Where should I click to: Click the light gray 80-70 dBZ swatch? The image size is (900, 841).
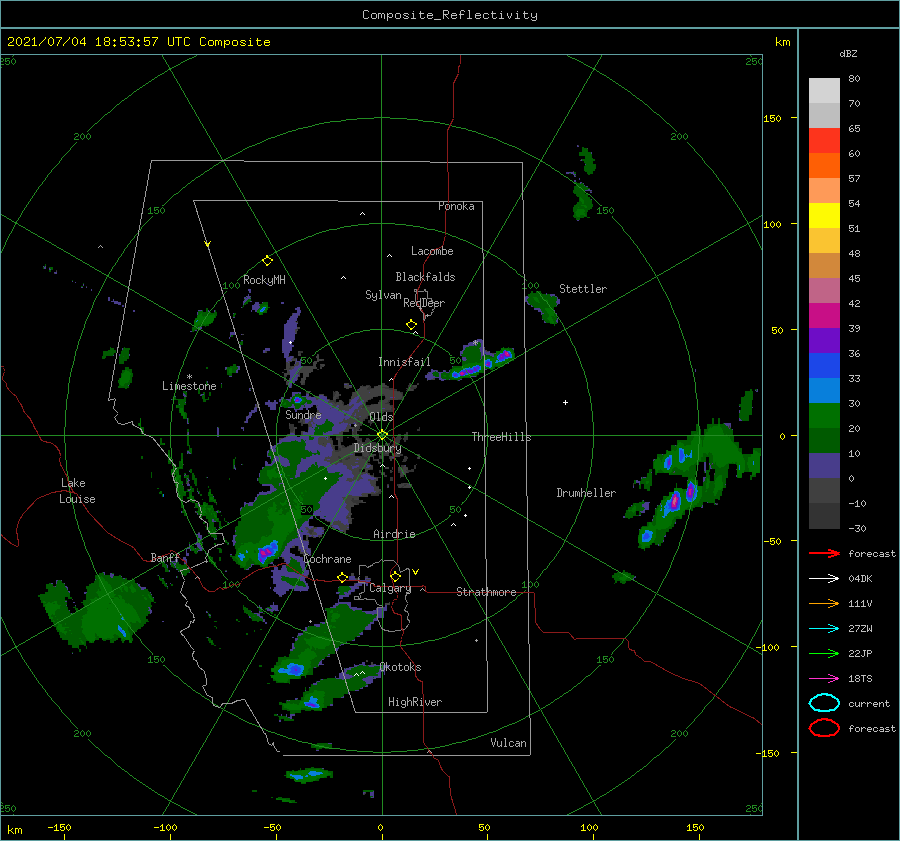(x=824, y=91)
